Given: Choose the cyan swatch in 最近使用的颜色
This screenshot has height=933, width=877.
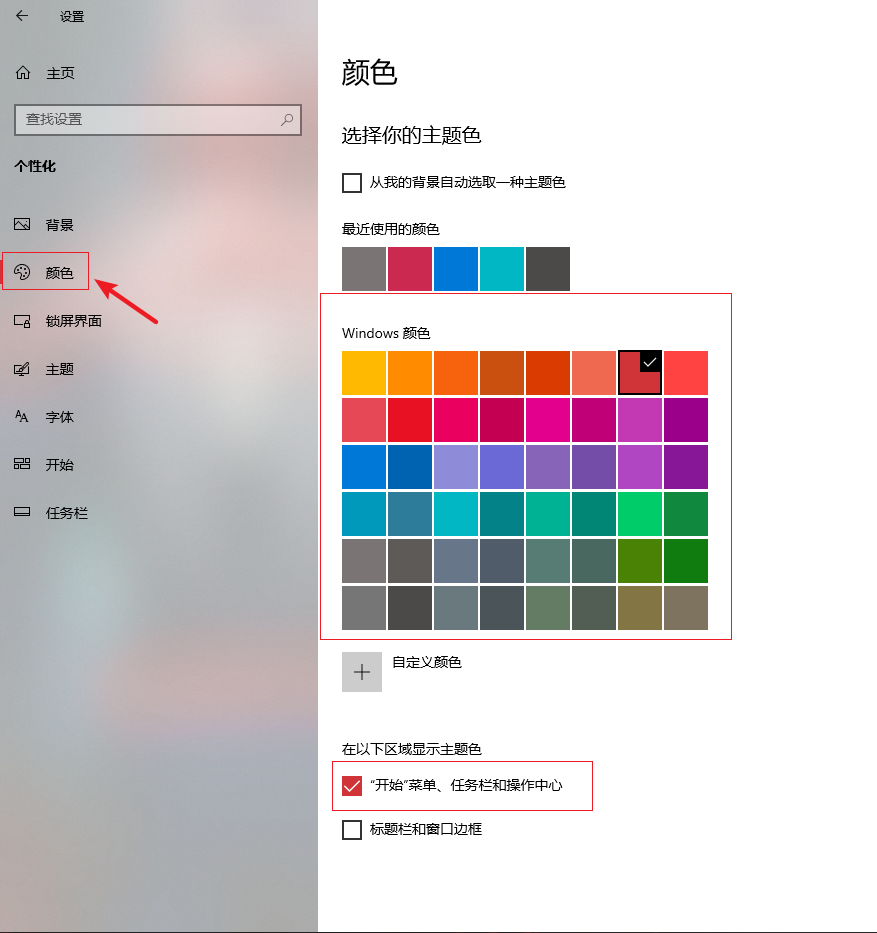Looking at the screenshot, I should pyautogui.click(x=502, y=269).
